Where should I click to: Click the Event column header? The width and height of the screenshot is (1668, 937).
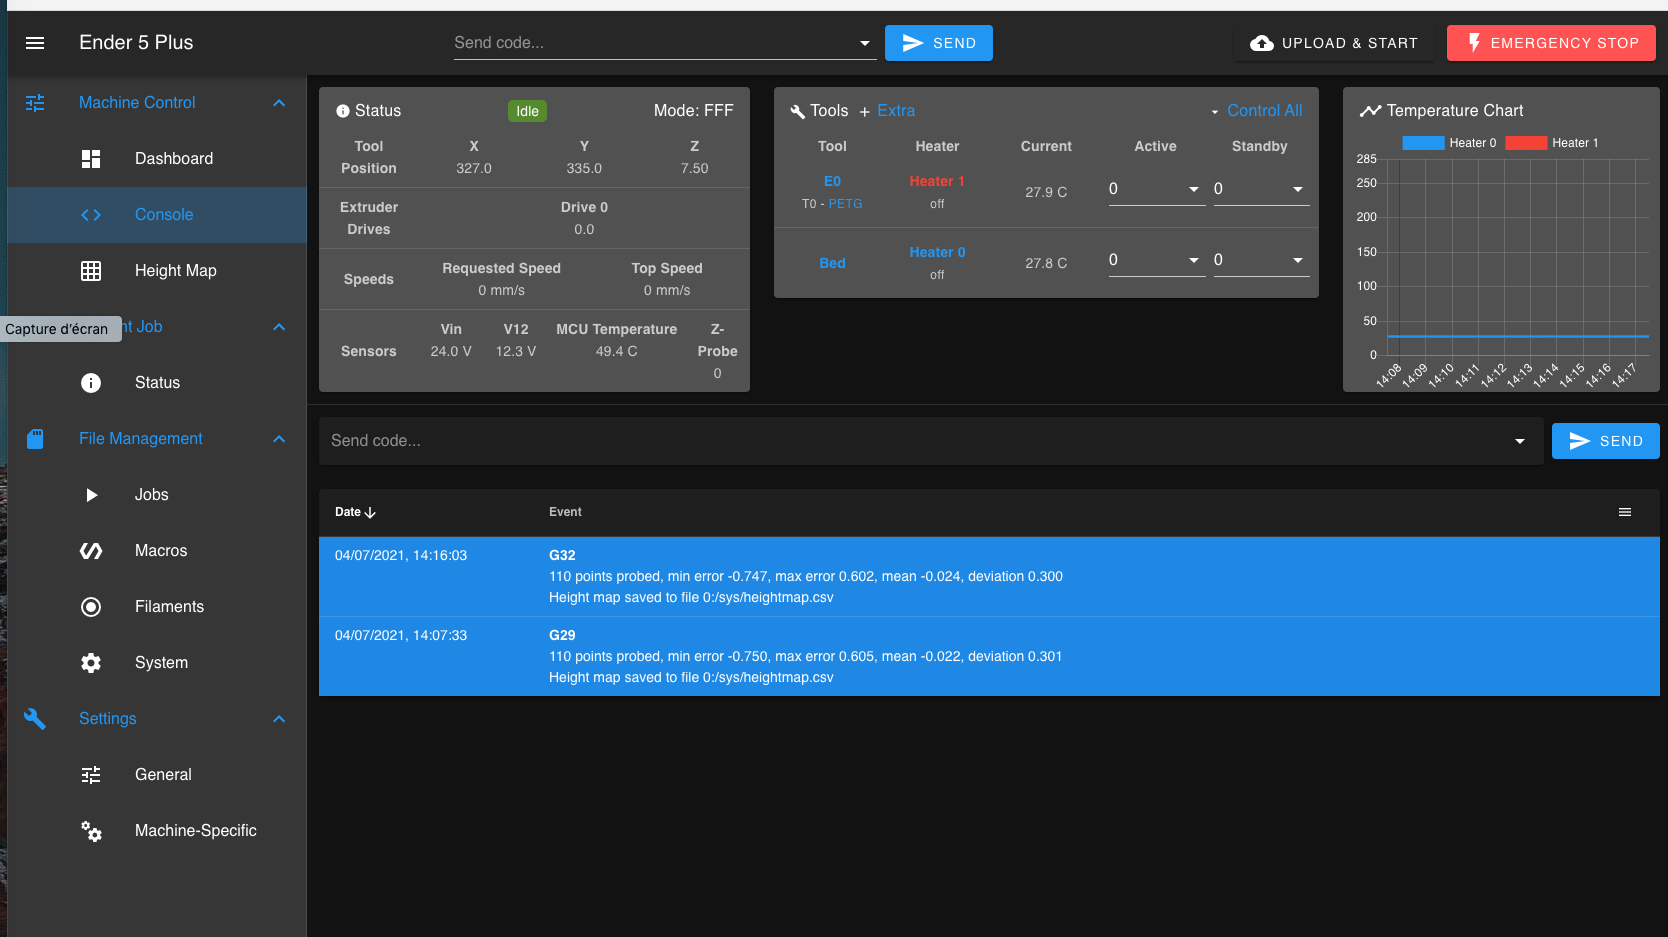coord(565,512)
